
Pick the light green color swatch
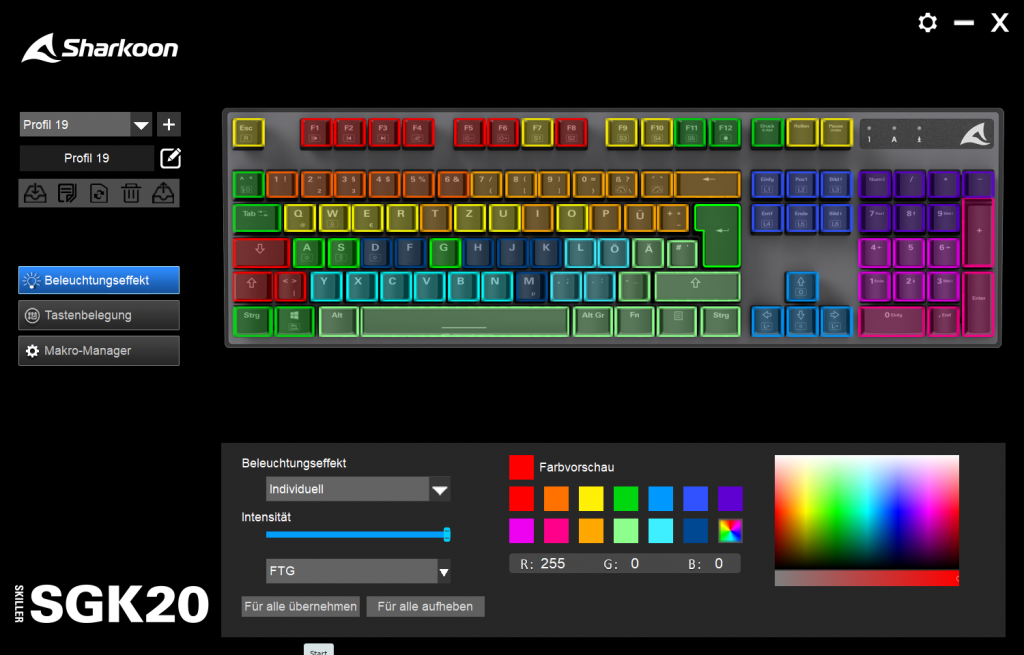(626, 531)
